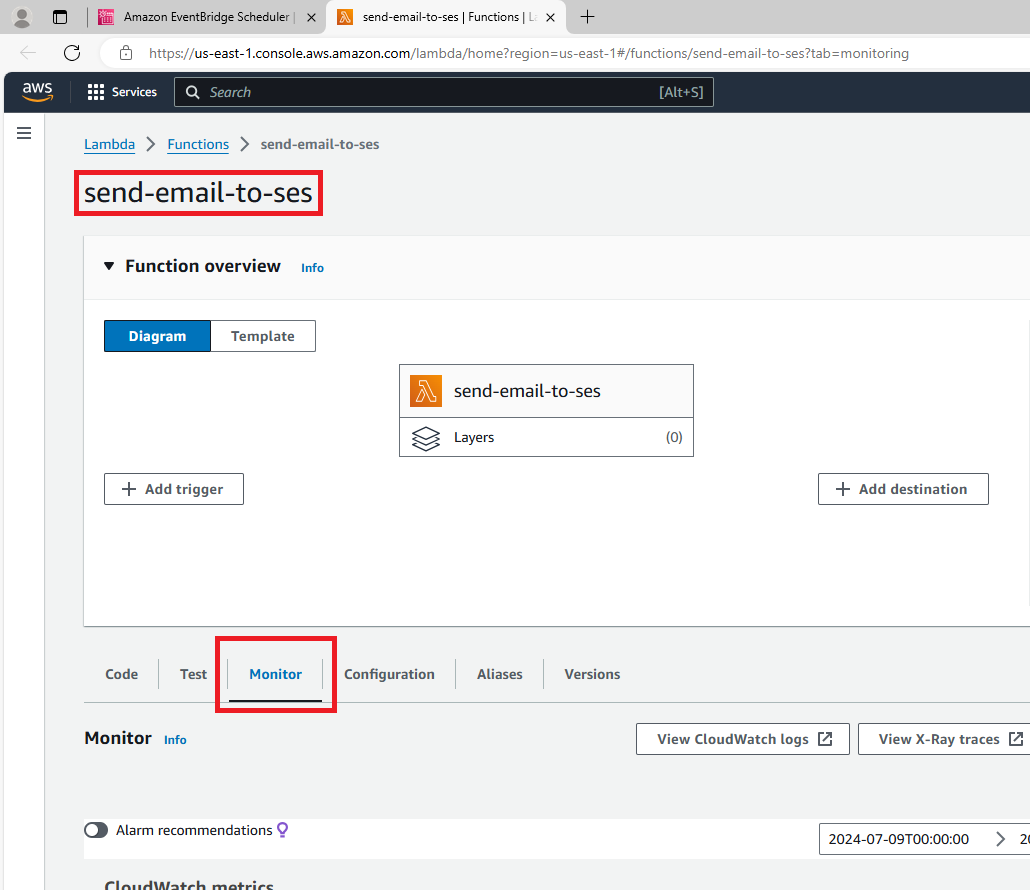Click the send-email-to-ses page heading
Image resolution: width=1030 pixels, height=890 pixels.
[198, 193]
